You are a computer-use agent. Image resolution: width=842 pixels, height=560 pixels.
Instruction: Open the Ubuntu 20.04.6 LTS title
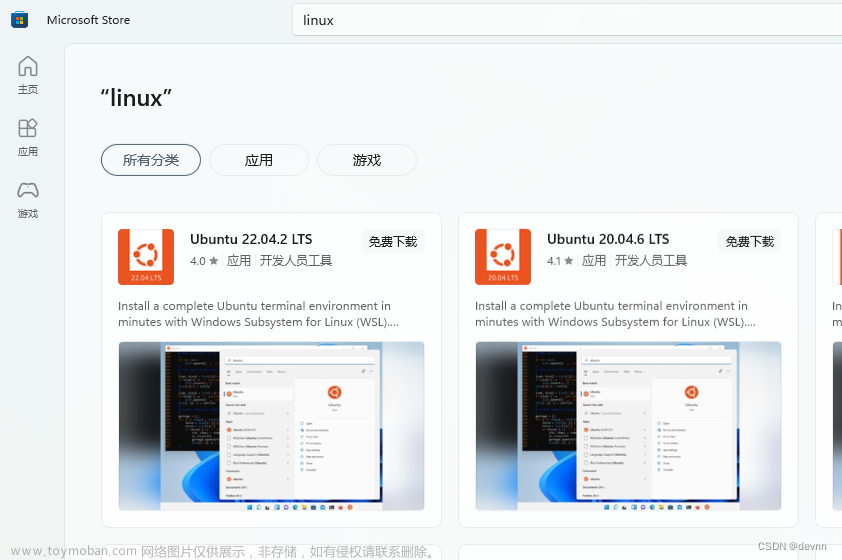(608, 239)
